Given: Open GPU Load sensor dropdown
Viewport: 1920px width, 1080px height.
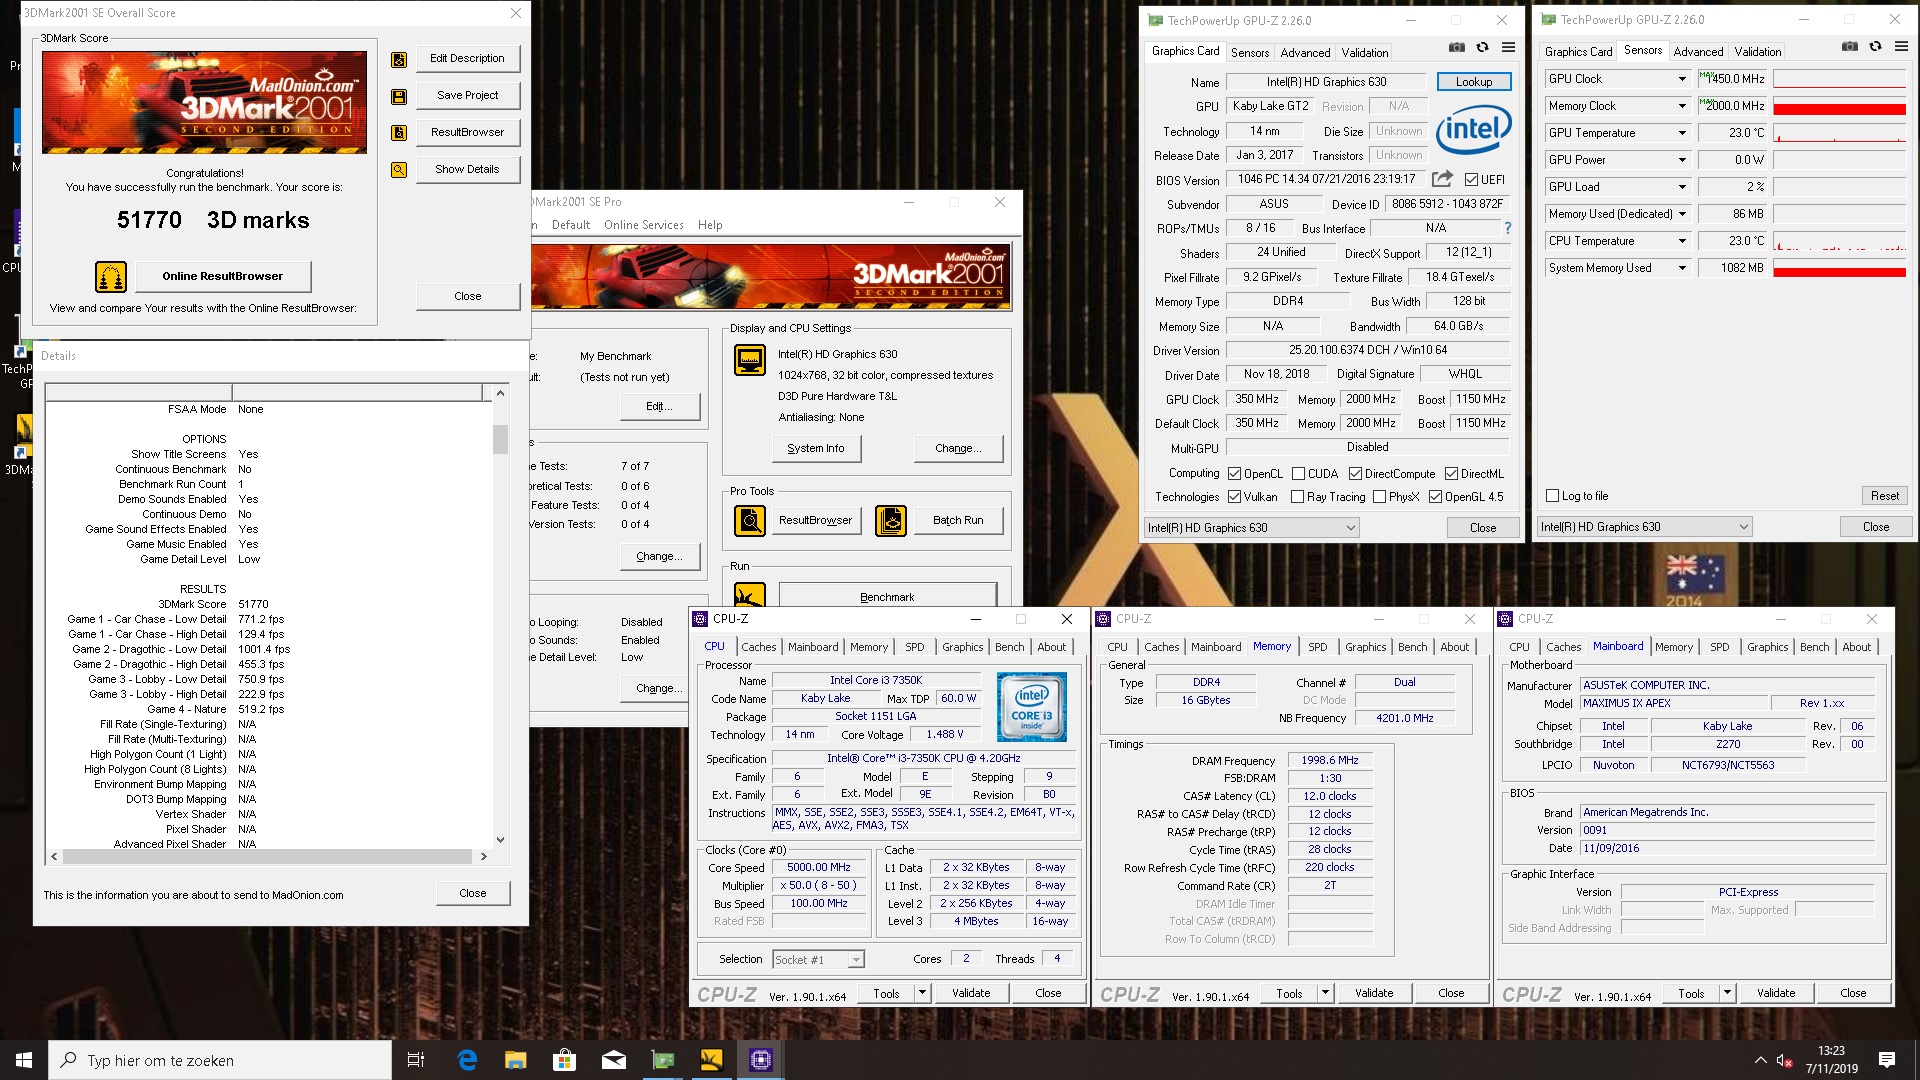Looking at the screenshot, I should (1682, 187).
